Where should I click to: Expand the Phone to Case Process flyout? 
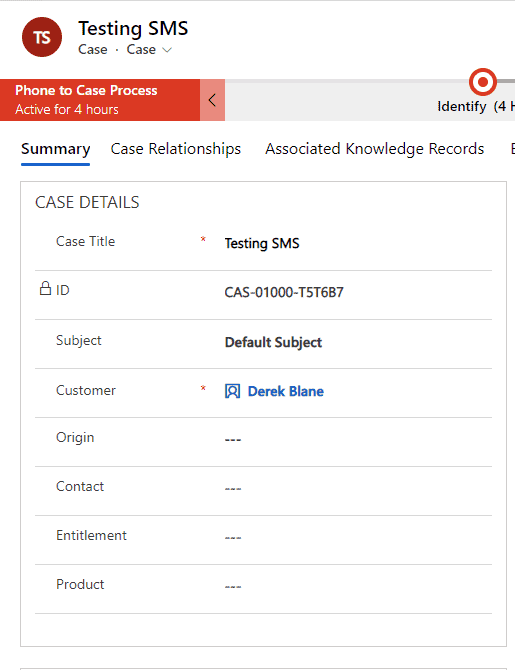100,100
